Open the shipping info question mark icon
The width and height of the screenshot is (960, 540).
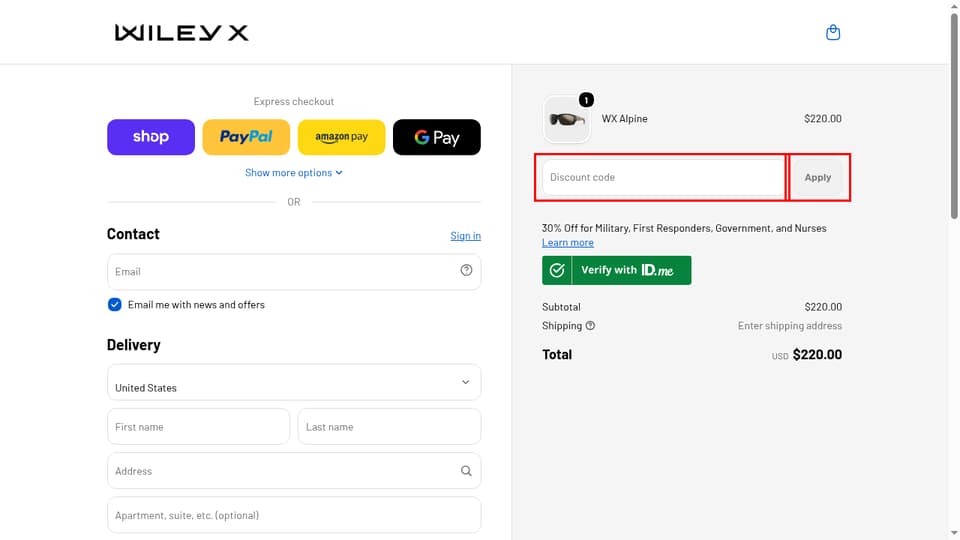pyautogui.click(x=590, y=326)
